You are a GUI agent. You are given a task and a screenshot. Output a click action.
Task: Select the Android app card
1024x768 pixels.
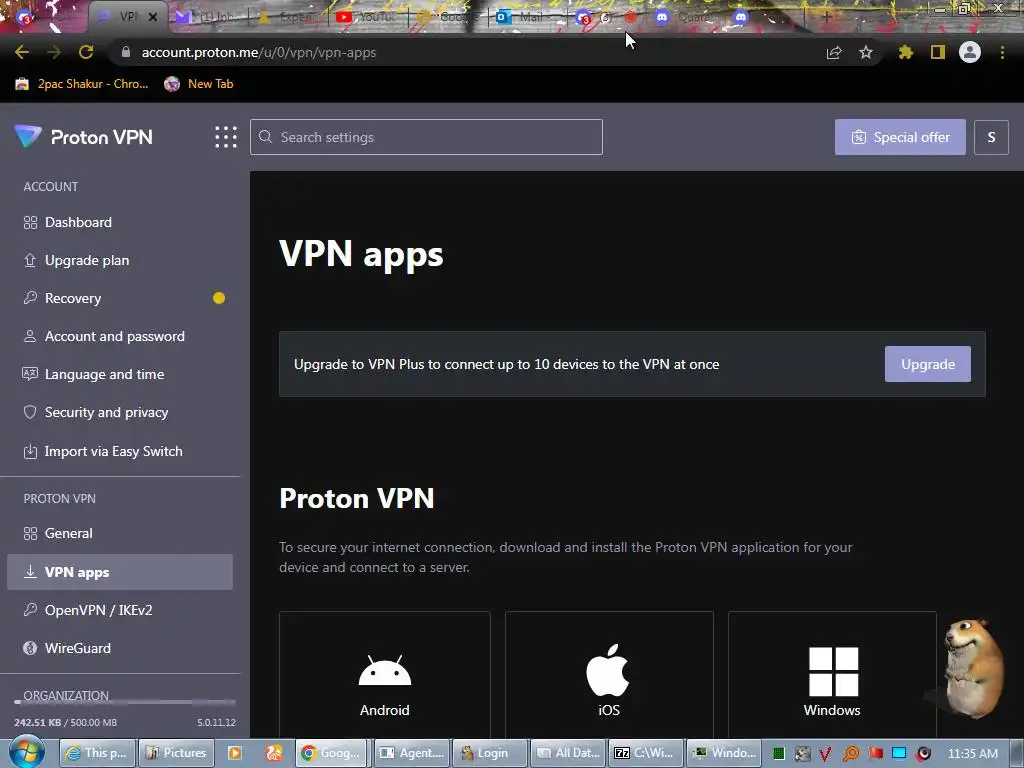[x=385, y=675]
